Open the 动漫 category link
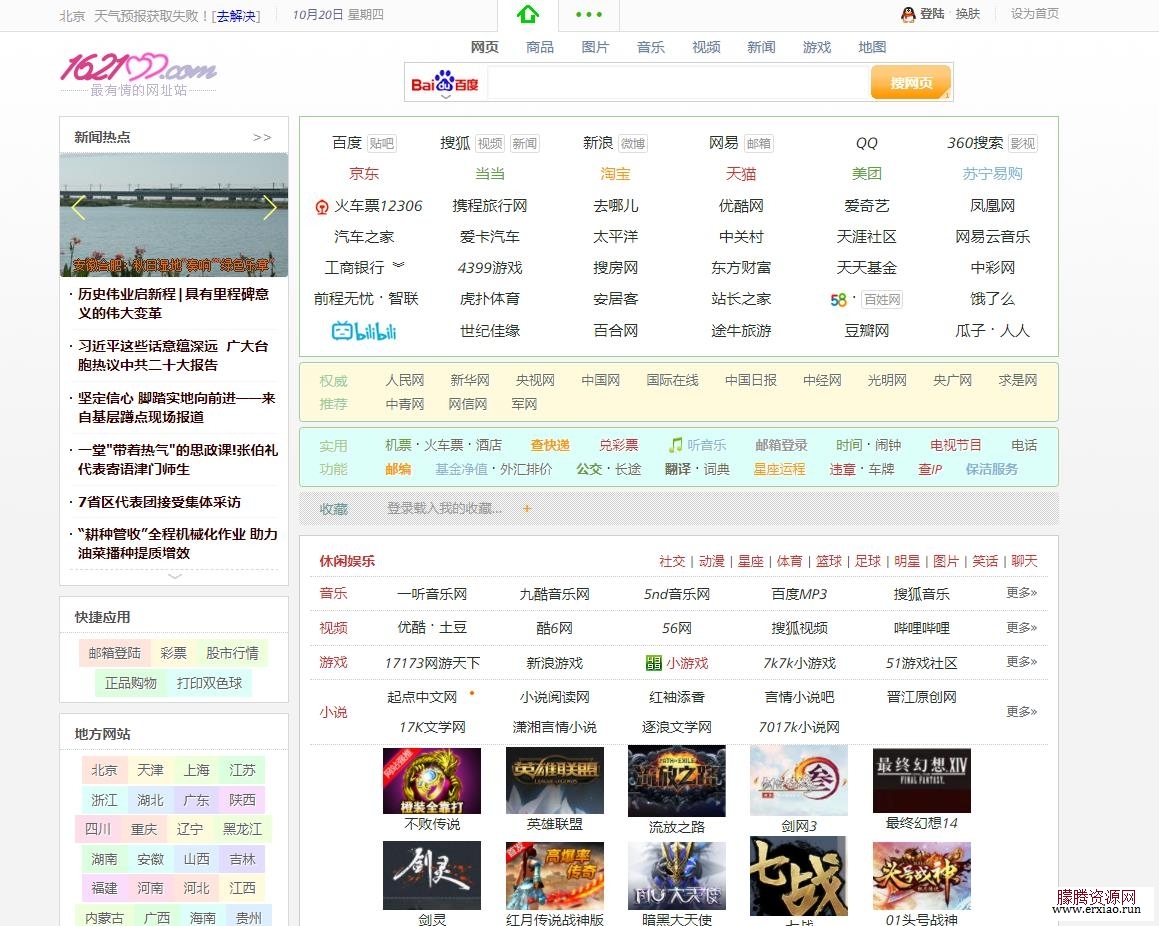Image resolution: width=1159 pixels, height=926 pixels. [712, 562]
